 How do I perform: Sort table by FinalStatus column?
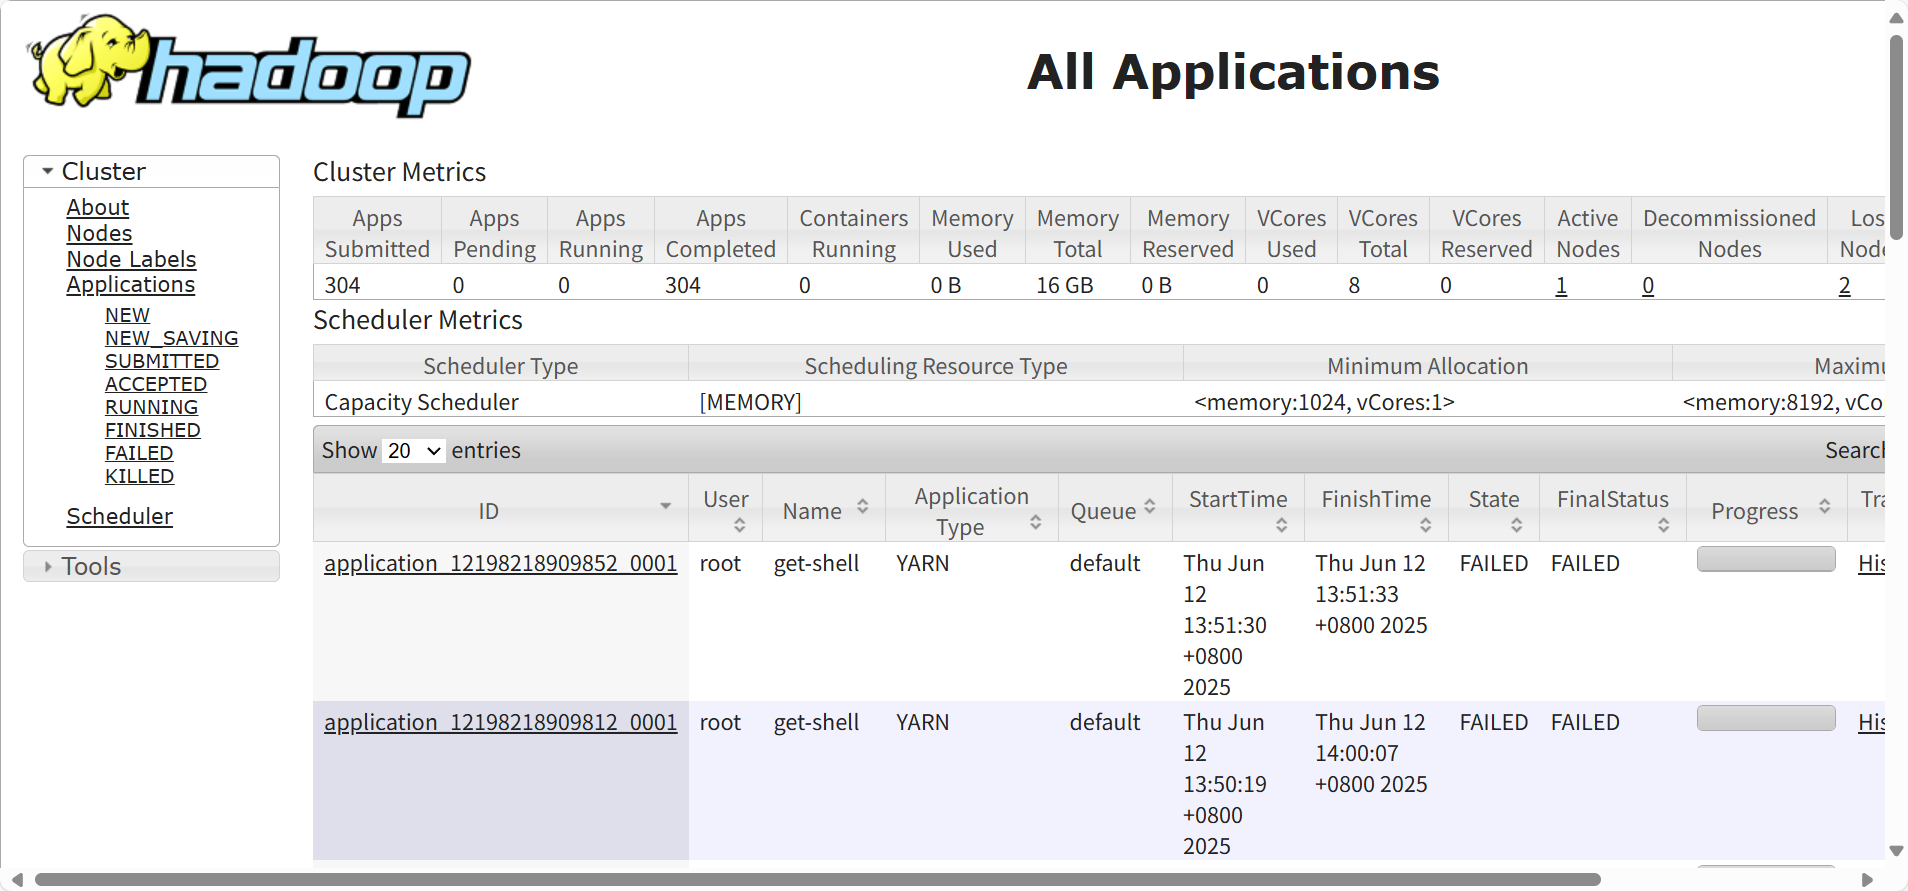pyautogui.click(x=1613, y=510)
